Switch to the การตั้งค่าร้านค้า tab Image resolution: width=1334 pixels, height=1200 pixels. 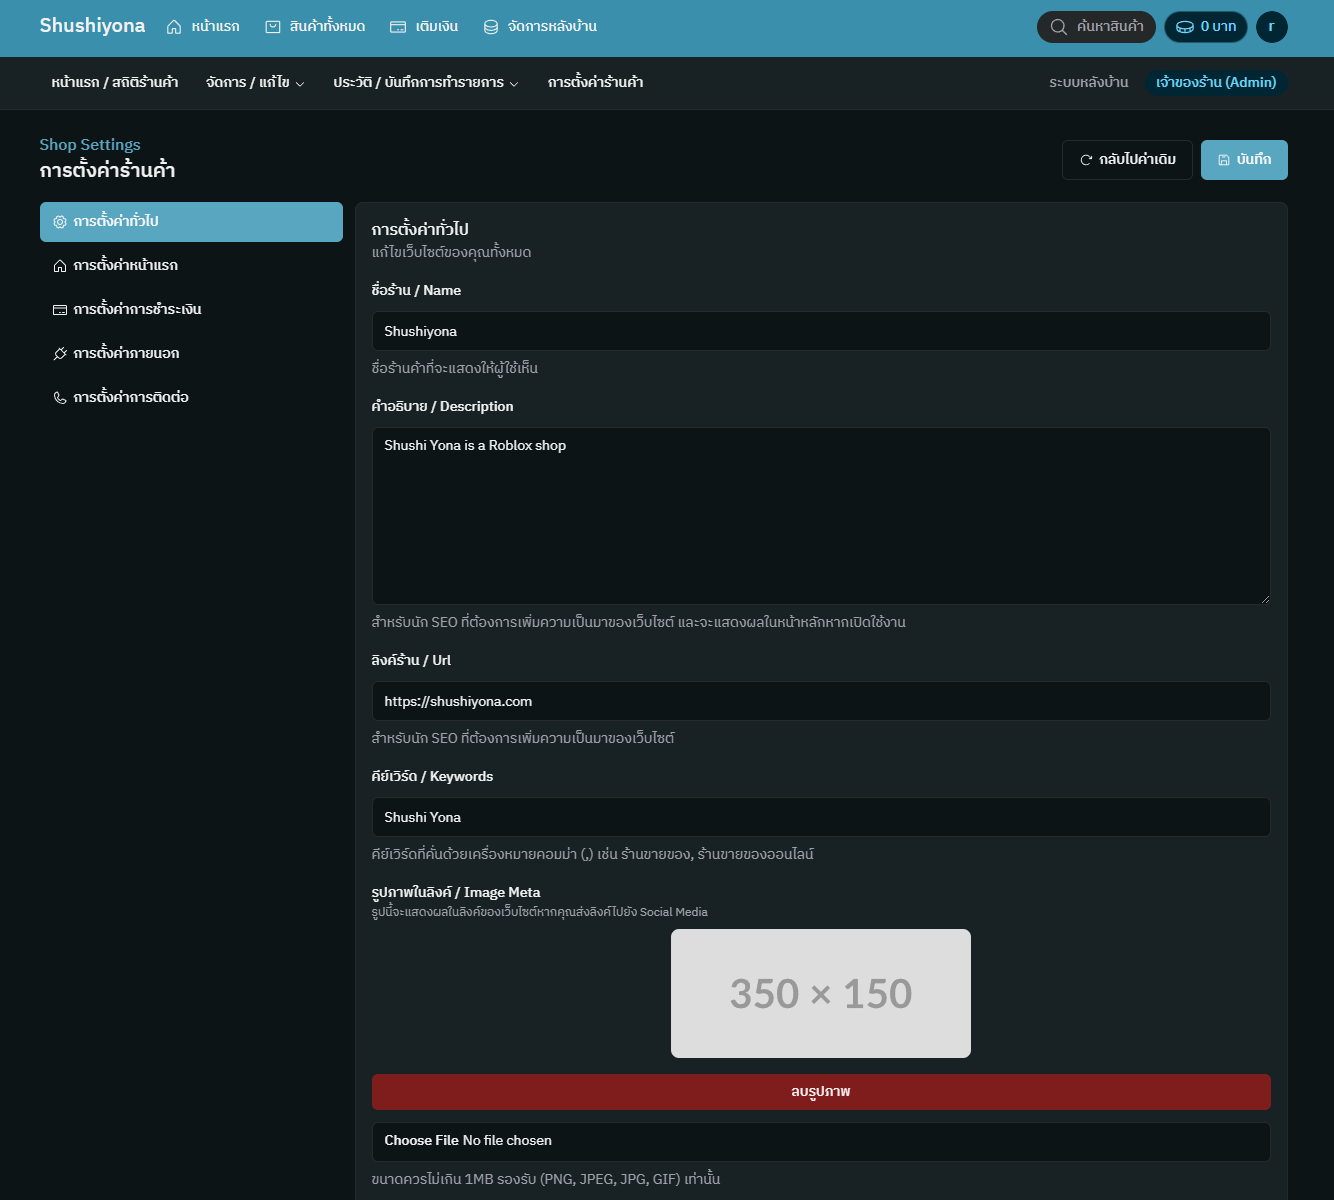click(594, 83)
